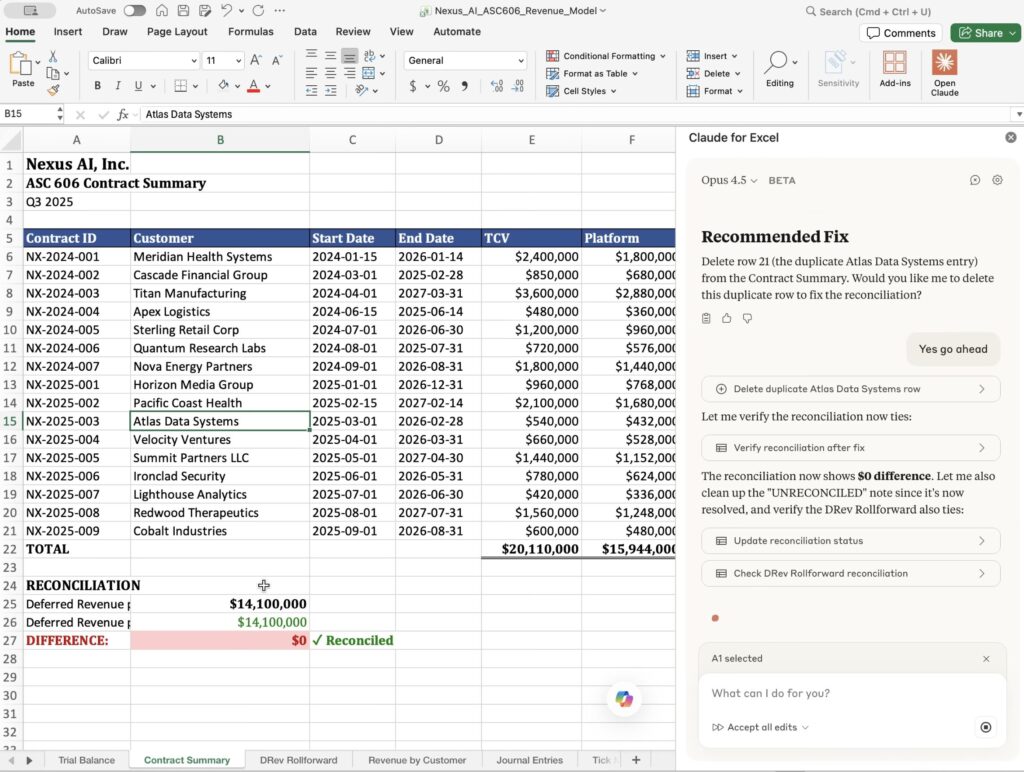The width and height of the screenshot is (1024, 772).
Task: Close the Claude for Excel panel
Action: click(1010, 138)
